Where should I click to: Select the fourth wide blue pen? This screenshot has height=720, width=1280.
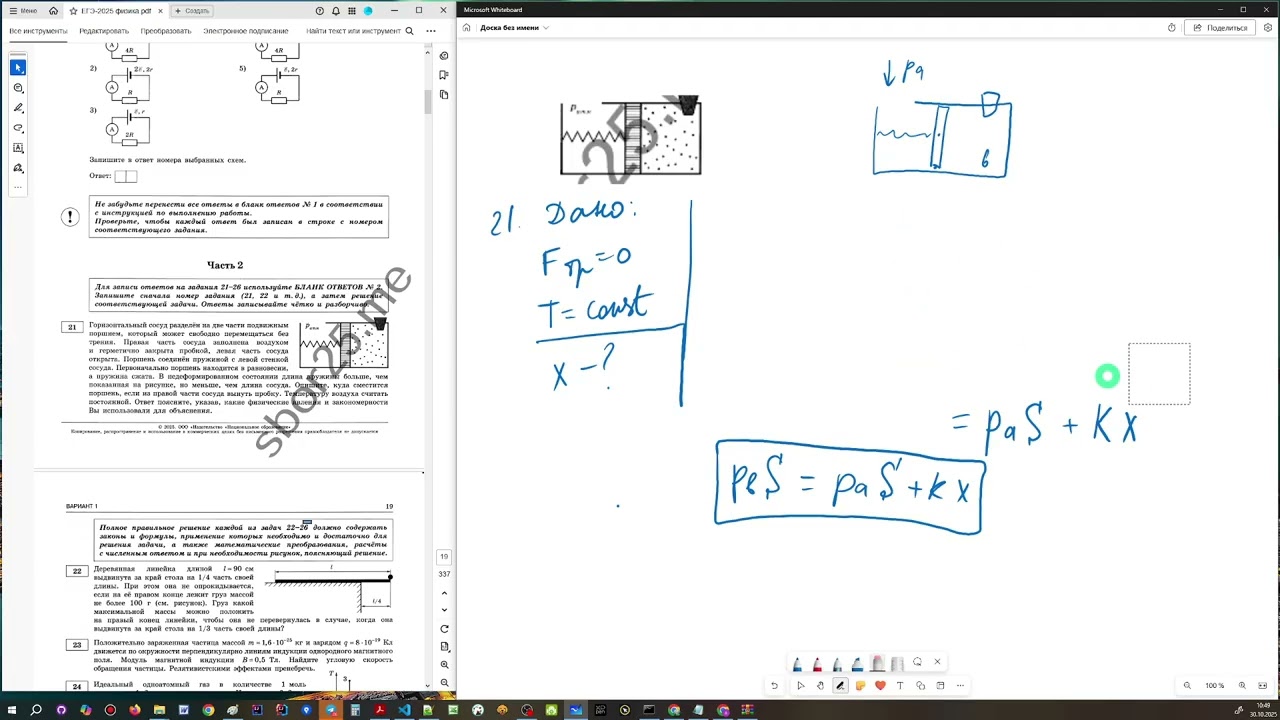pyautogui.click(x=857, y=664)
